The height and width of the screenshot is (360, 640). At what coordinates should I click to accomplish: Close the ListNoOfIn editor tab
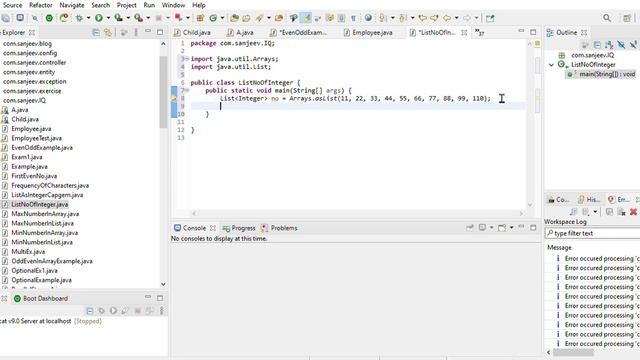(x=464, y=32)
